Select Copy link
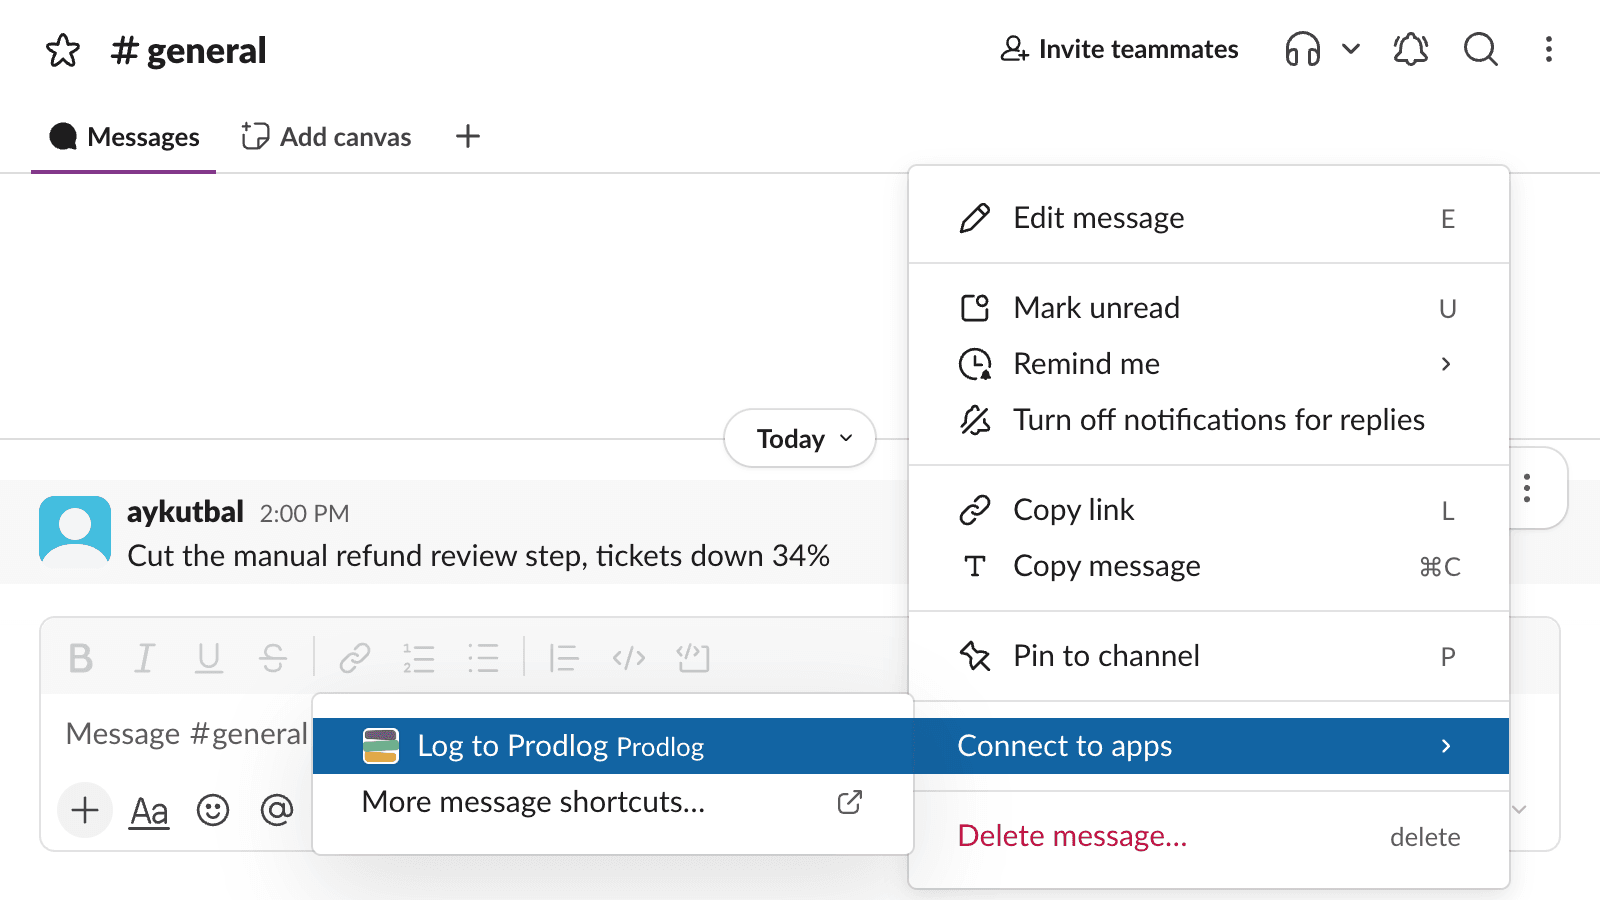 [1208, 510]
